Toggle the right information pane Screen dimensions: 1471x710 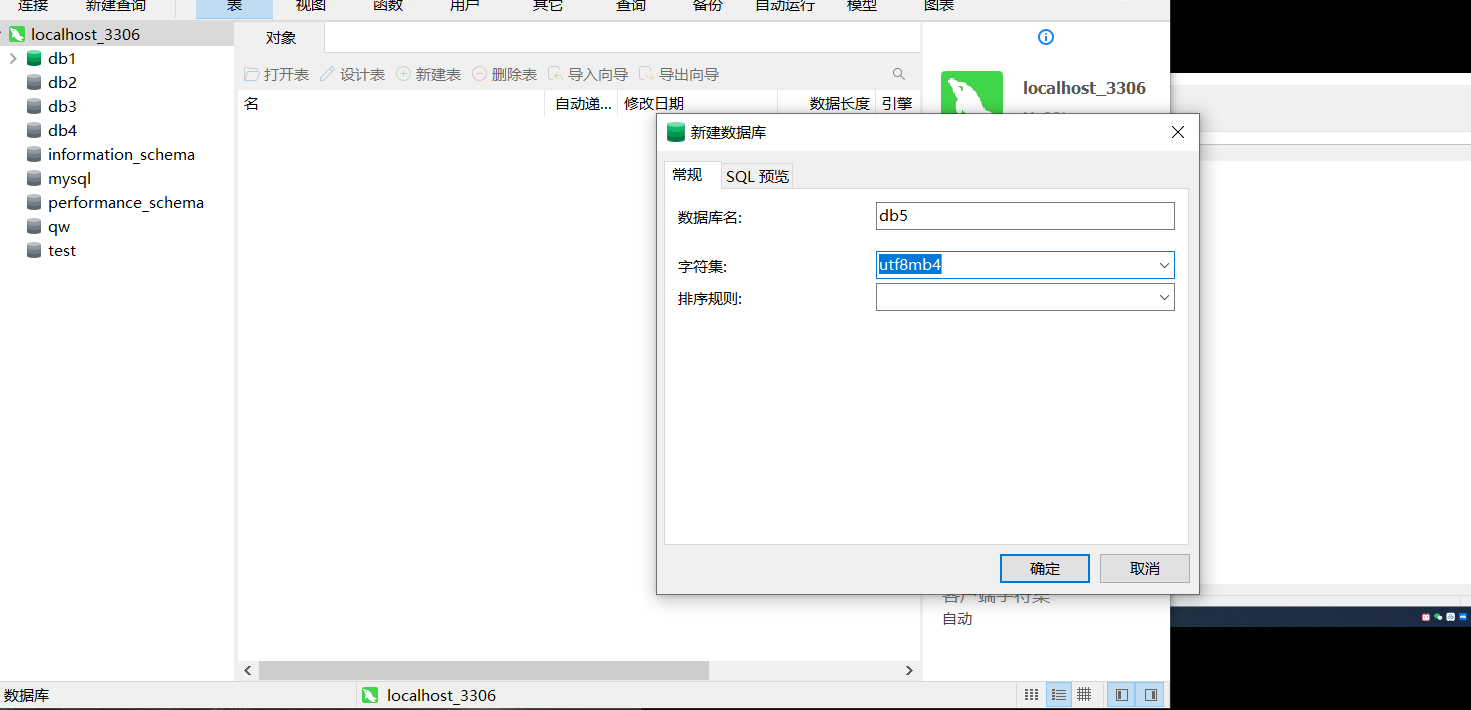1151,694
